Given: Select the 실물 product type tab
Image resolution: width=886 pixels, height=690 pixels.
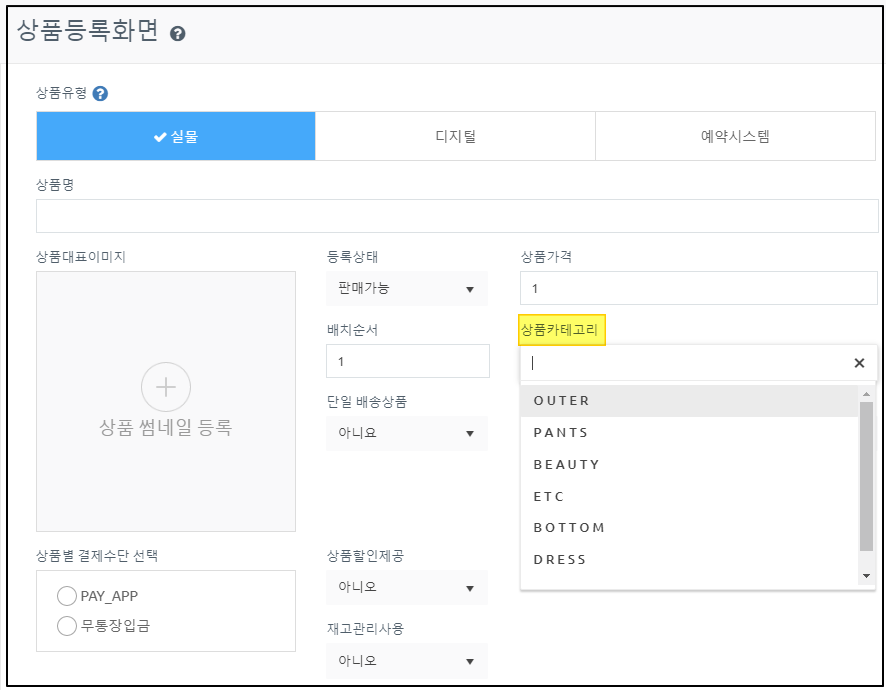Looking at the screenshot, I should tap(176, 136).
